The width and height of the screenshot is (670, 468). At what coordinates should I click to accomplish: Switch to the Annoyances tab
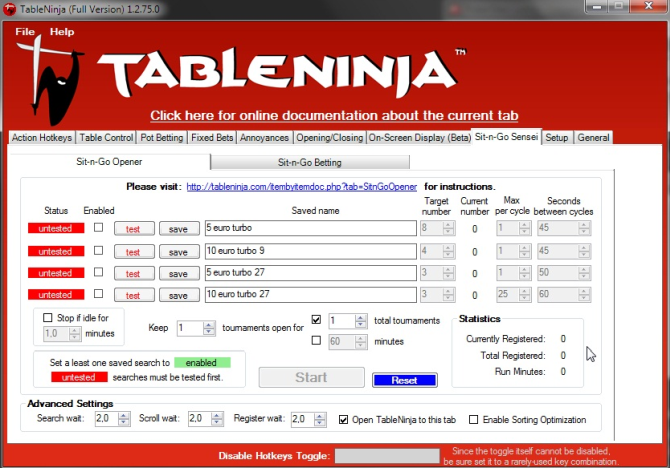[x=264, y=138]
